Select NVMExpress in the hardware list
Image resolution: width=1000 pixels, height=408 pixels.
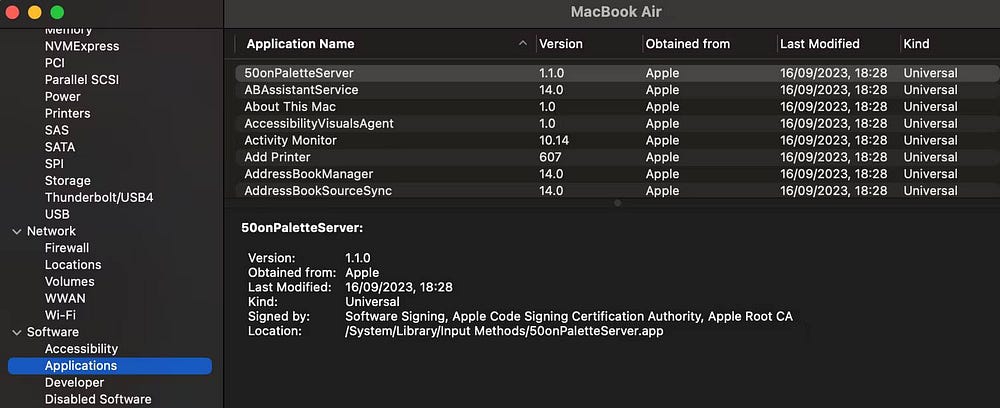82,47
